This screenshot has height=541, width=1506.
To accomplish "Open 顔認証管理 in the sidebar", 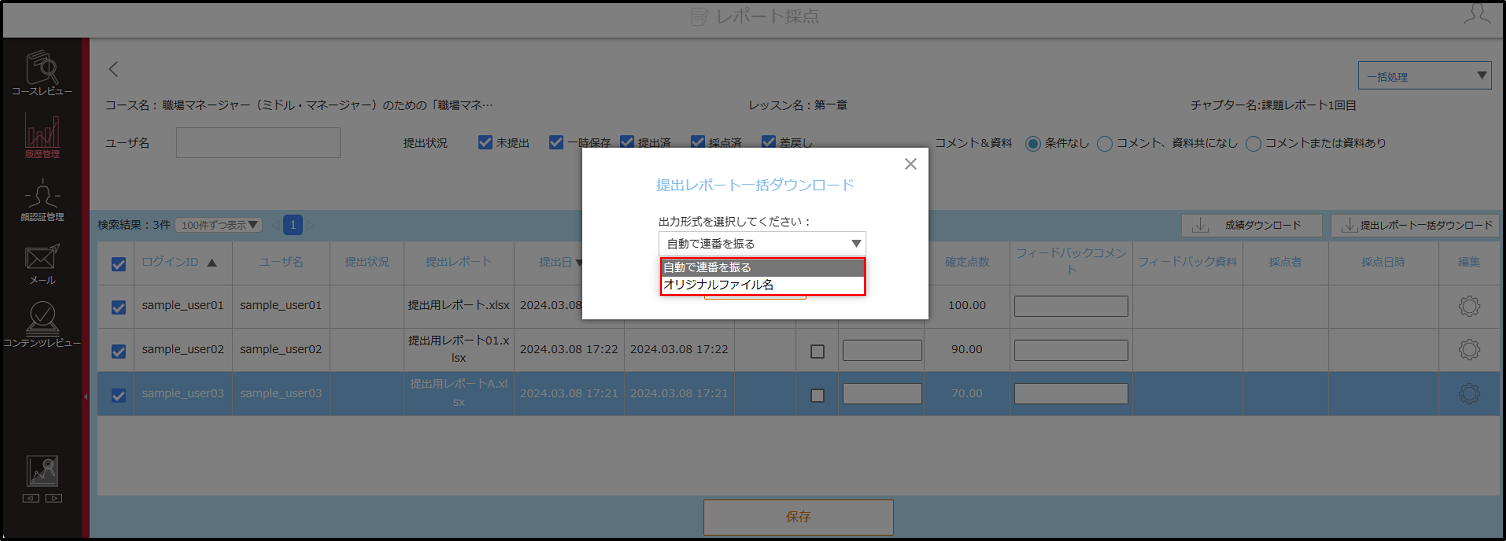I will [x=43, y=200].
